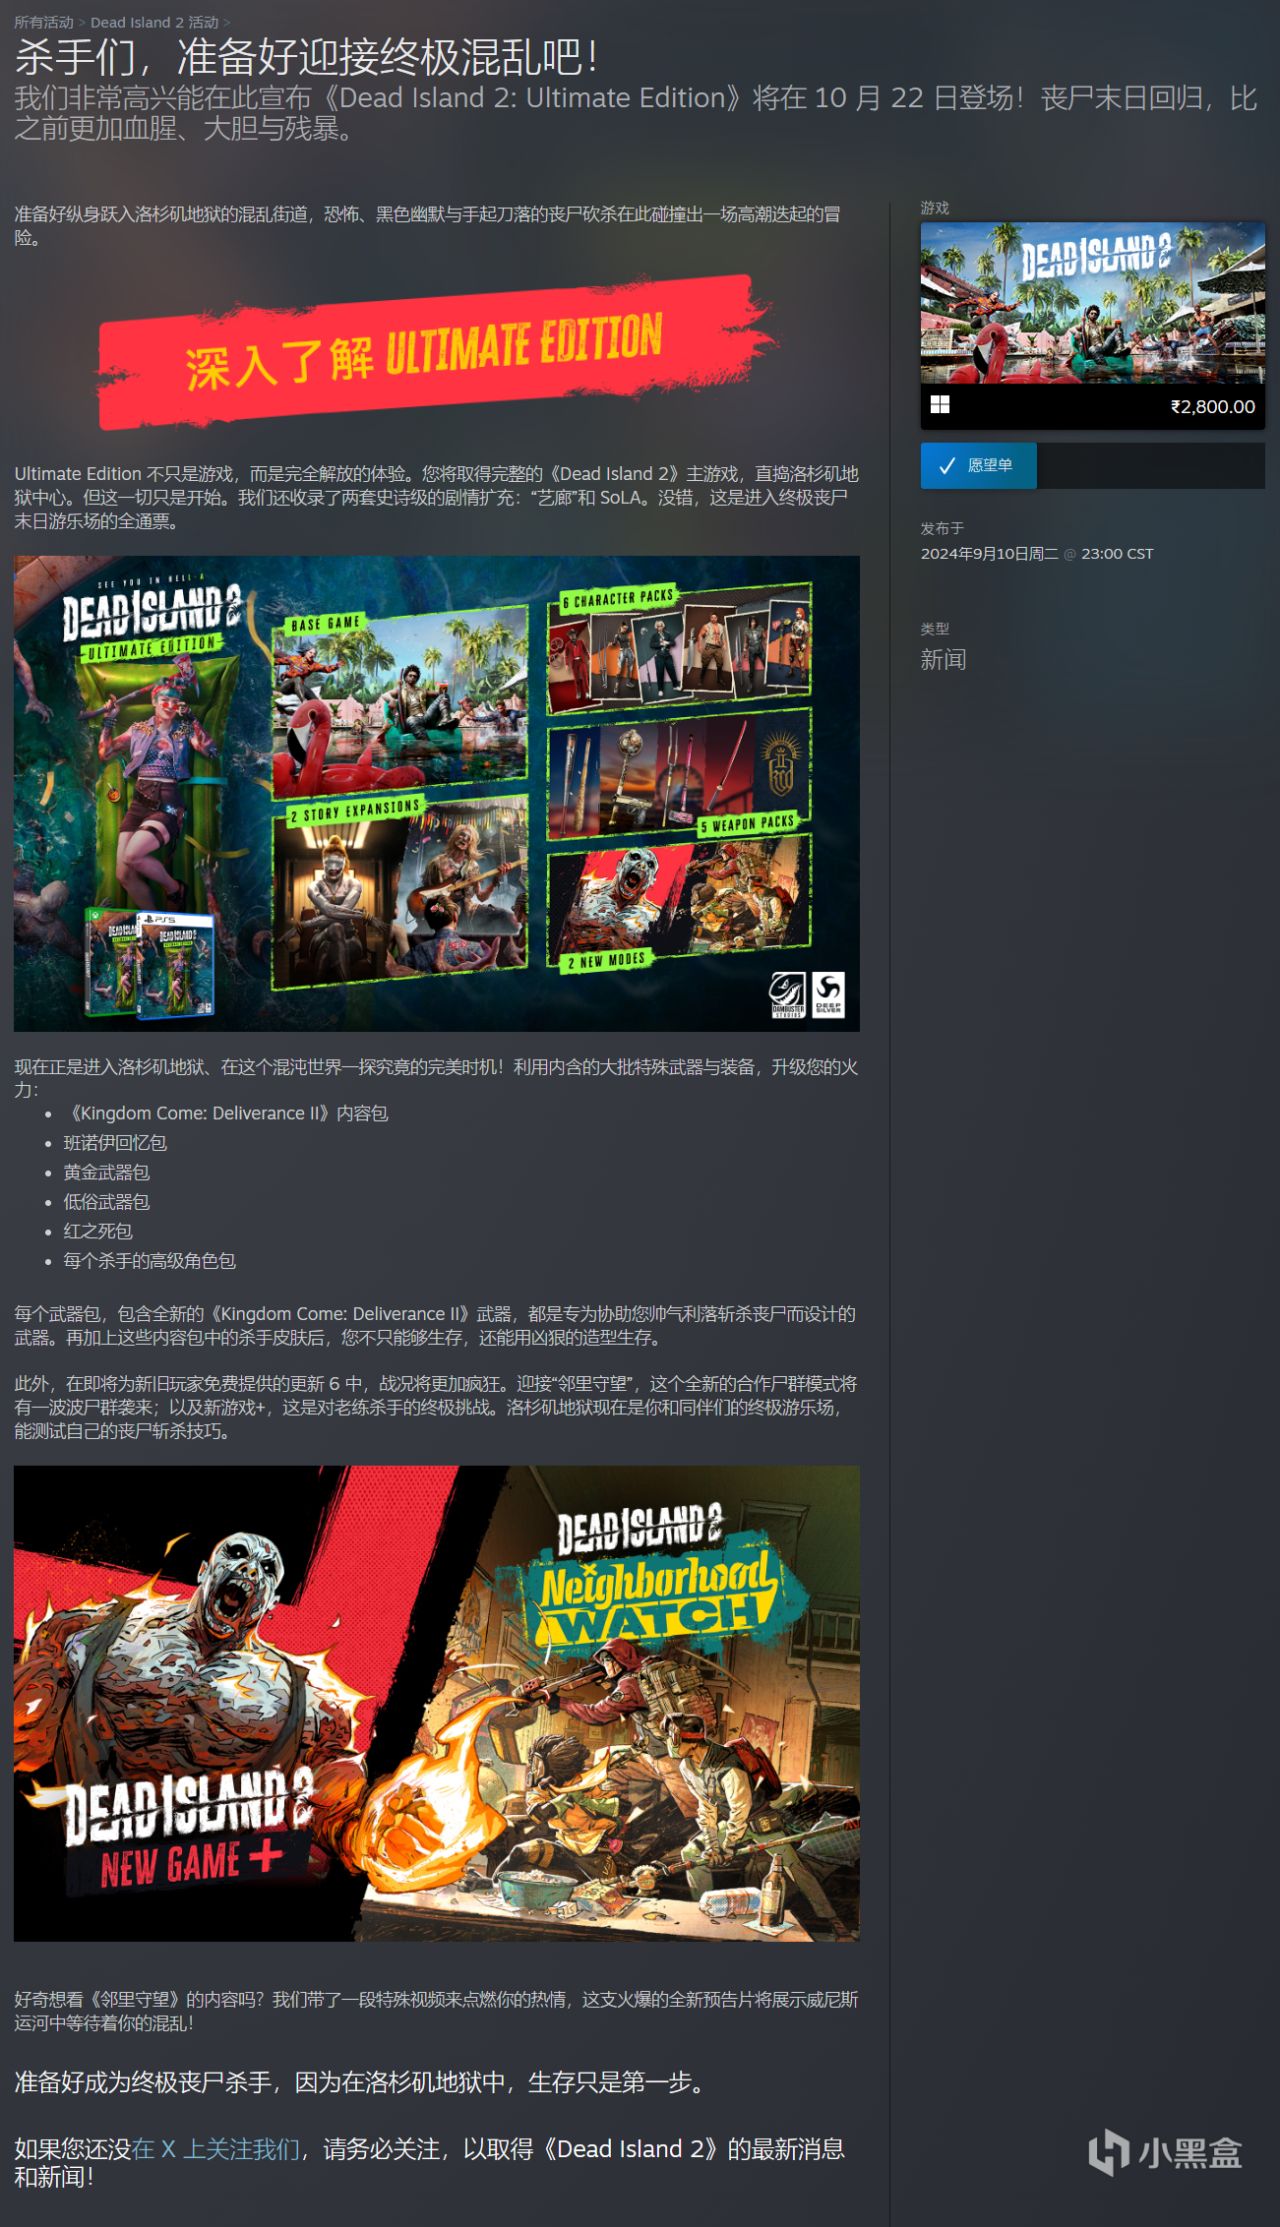Click the 6 Character Packs panel in infographic
1280x2227 pixels.
[679, 648]
